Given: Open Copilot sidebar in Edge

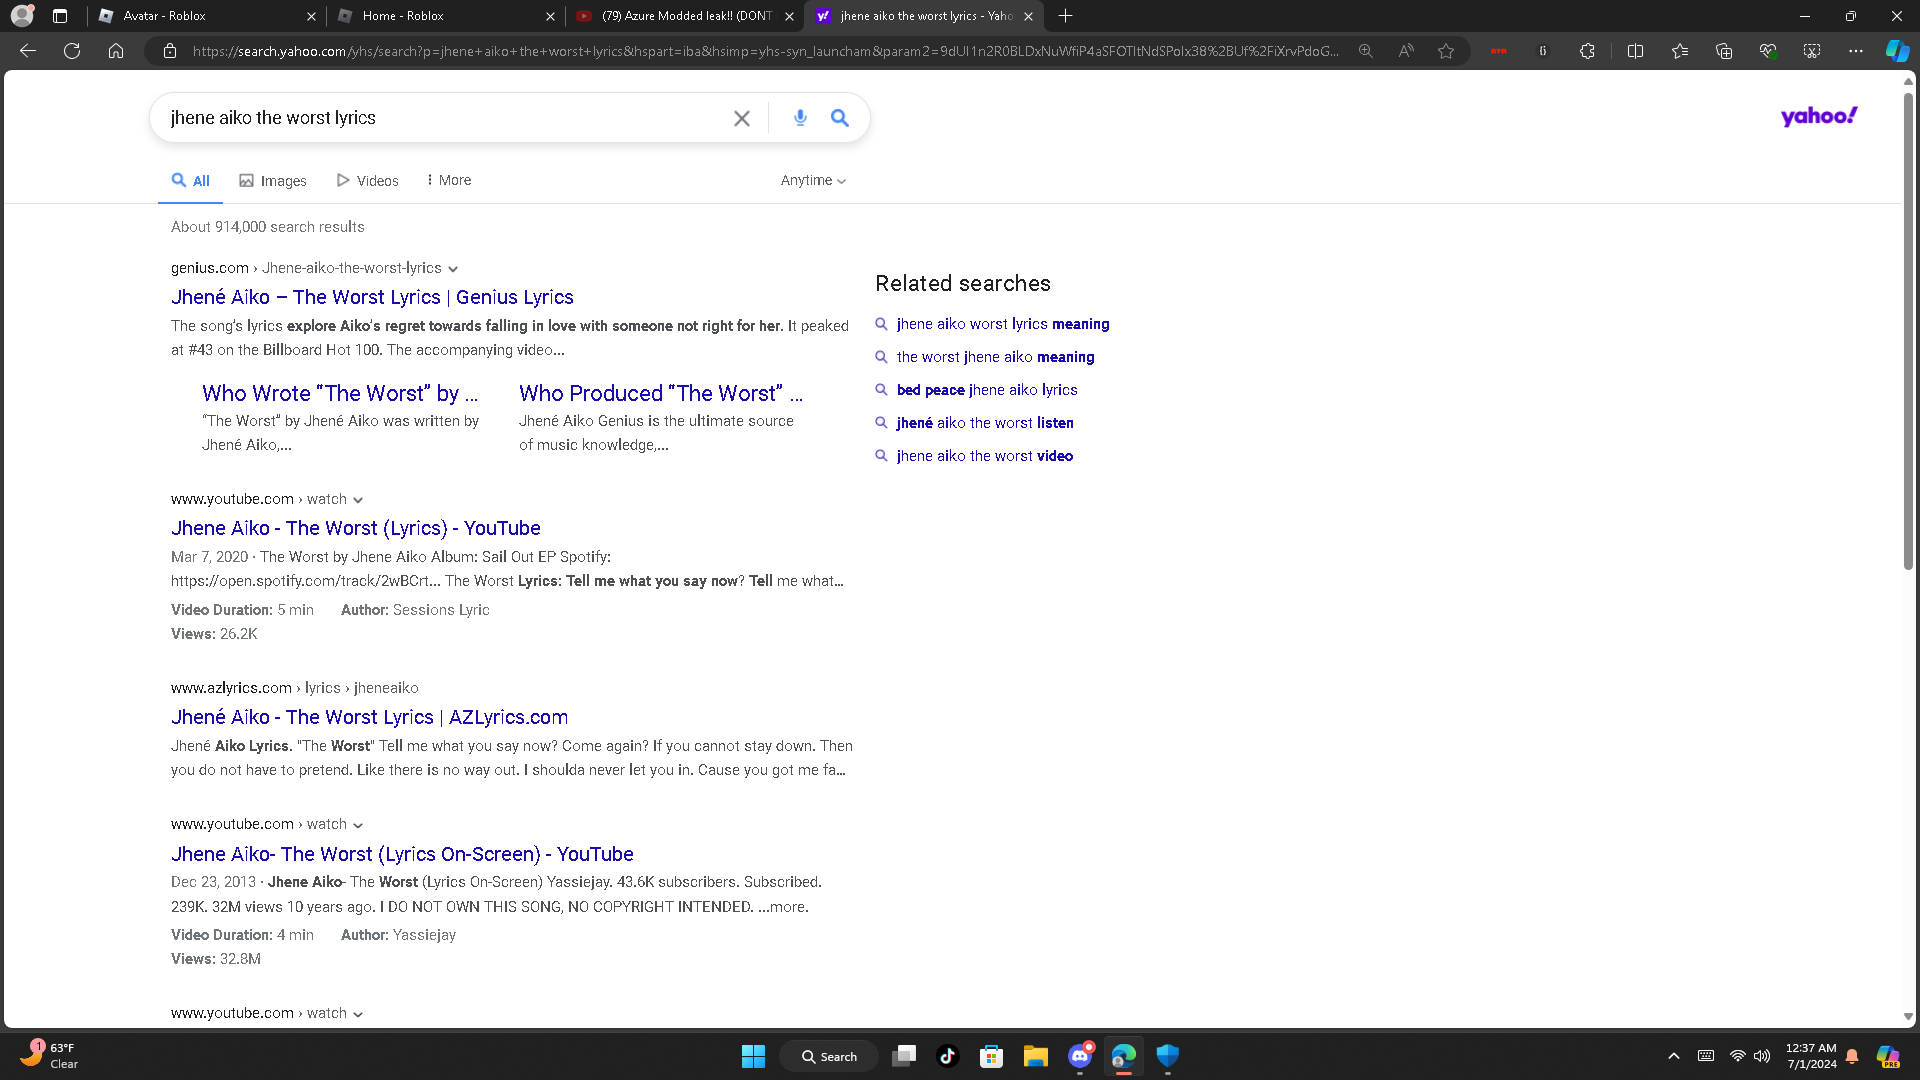Looking at the screenshot, I should [x=1897, y=51].
